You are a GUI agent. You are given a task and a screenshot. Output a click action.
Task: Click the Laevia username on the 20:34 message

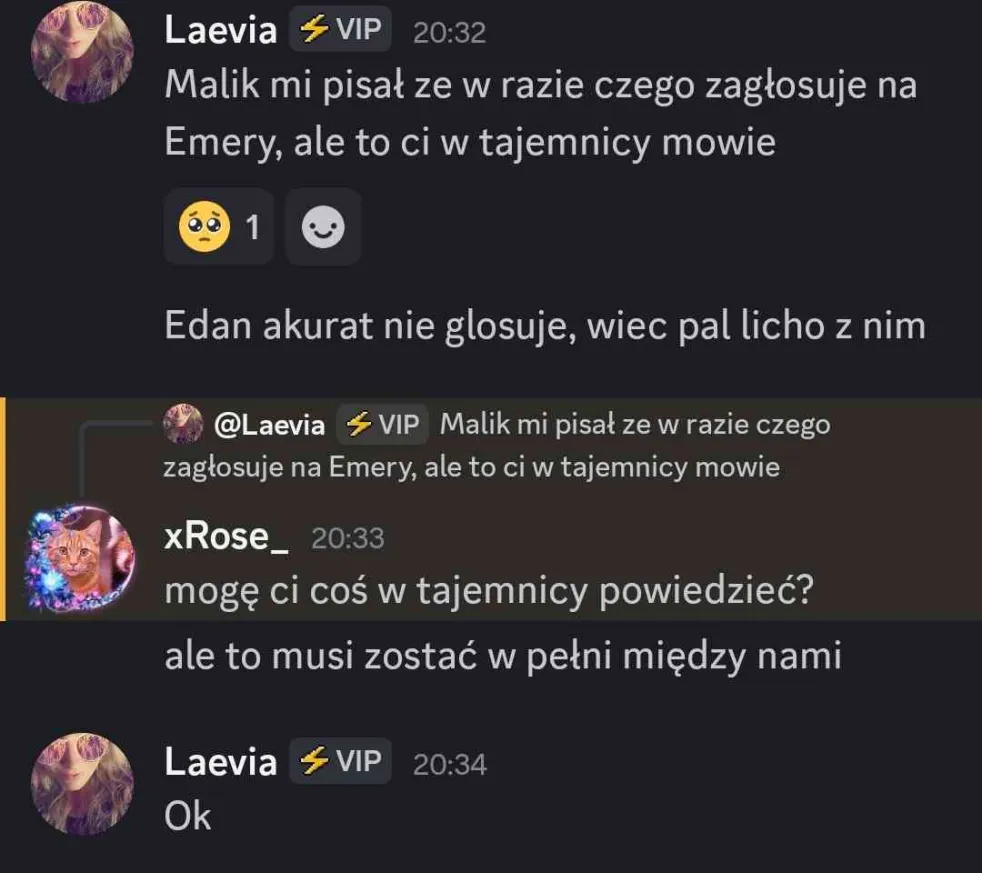point(220,762)
